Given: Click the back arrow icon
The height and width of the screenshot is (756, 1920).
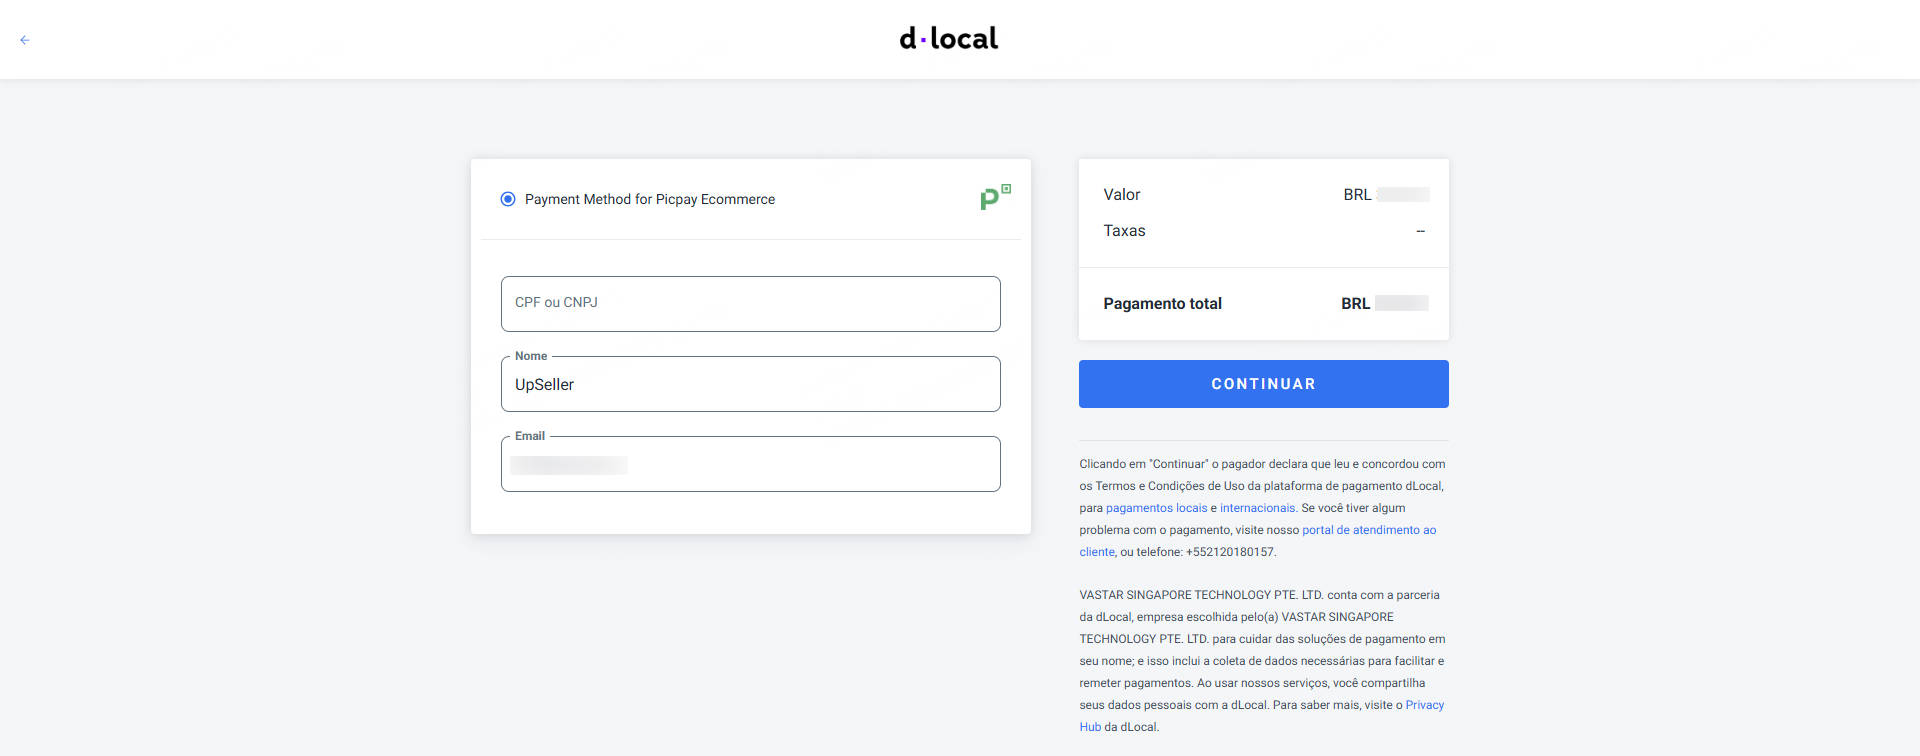Looking at the screenshot, I should [25, 40].
